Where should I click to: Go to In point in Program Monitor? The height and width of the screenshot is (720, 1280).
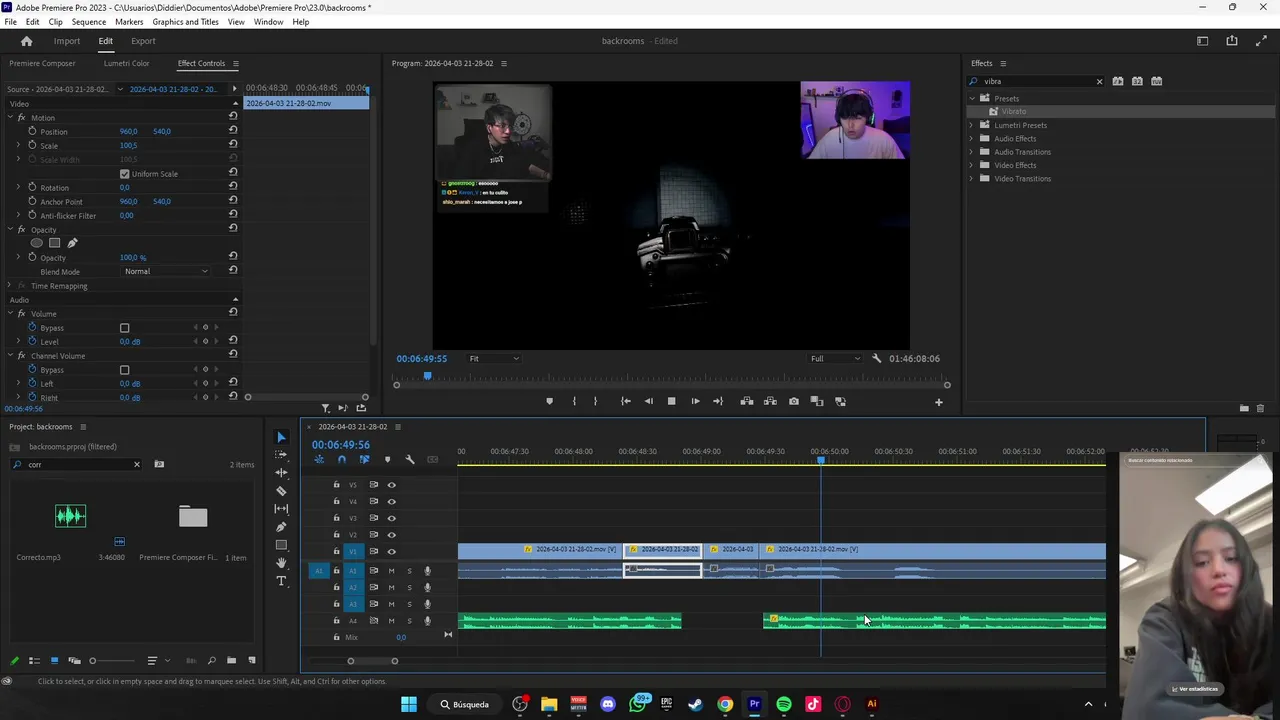(x=625, y=401)
